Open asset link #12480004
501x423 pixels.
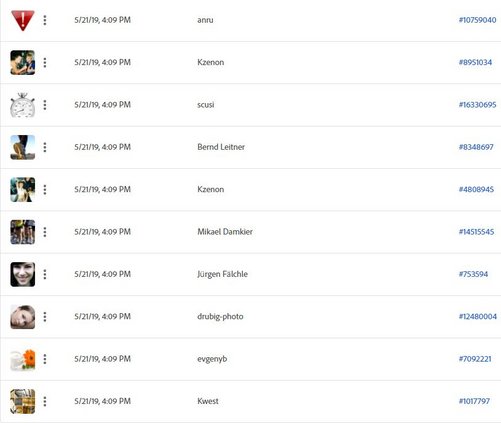[478, 316]
